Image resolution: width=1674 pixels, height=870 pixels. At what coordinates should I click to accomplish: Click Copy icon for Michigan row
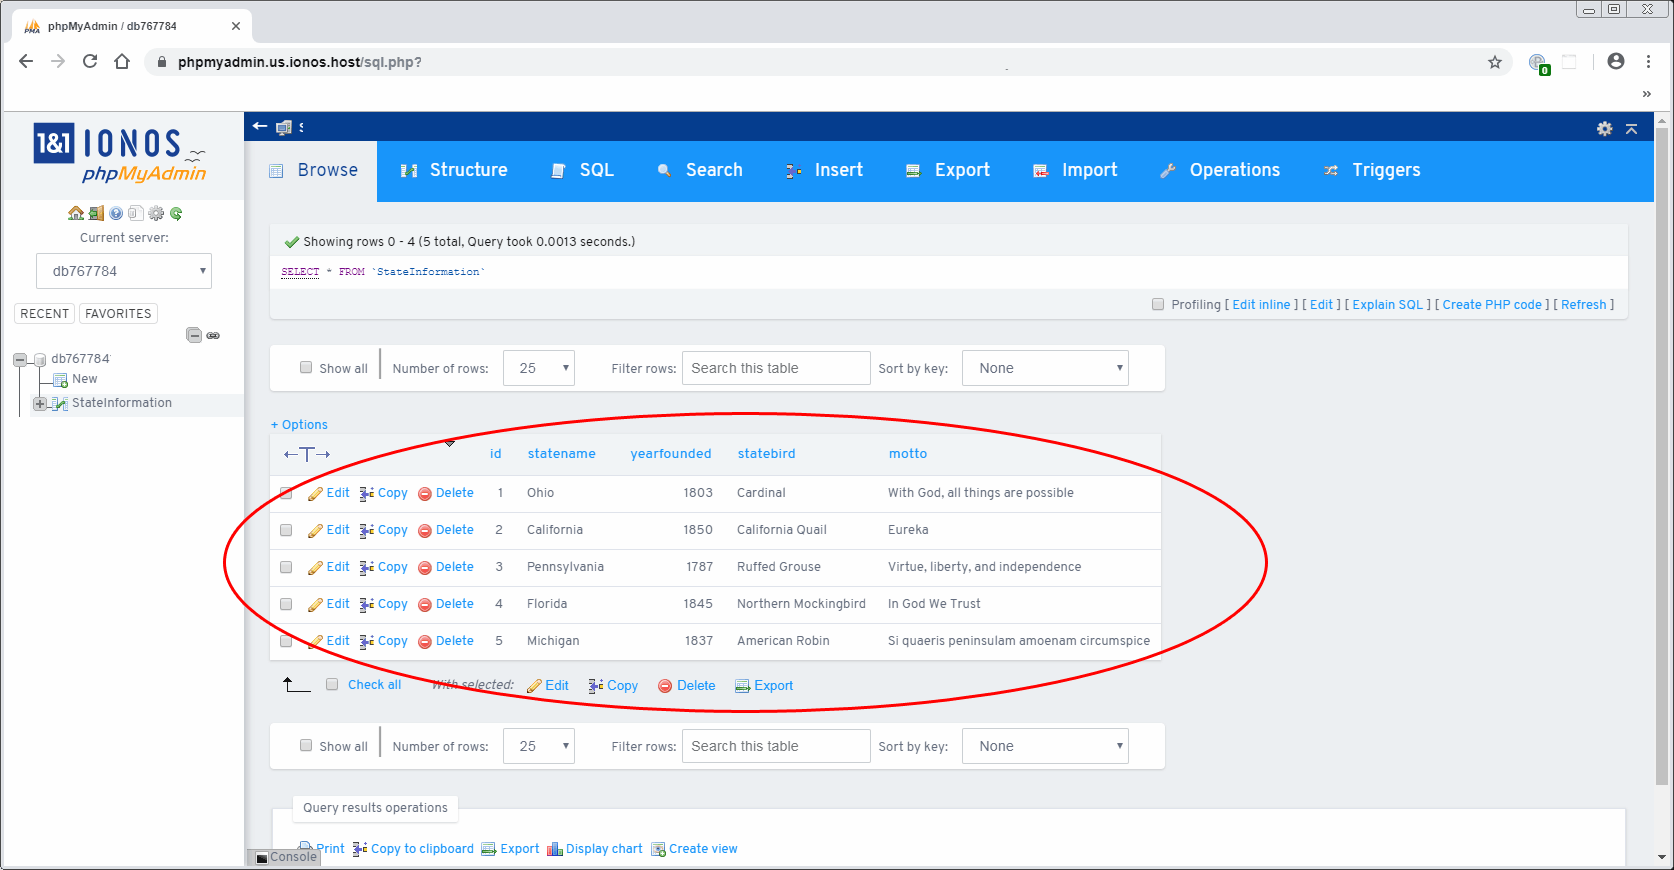click(x=367, y=641)
